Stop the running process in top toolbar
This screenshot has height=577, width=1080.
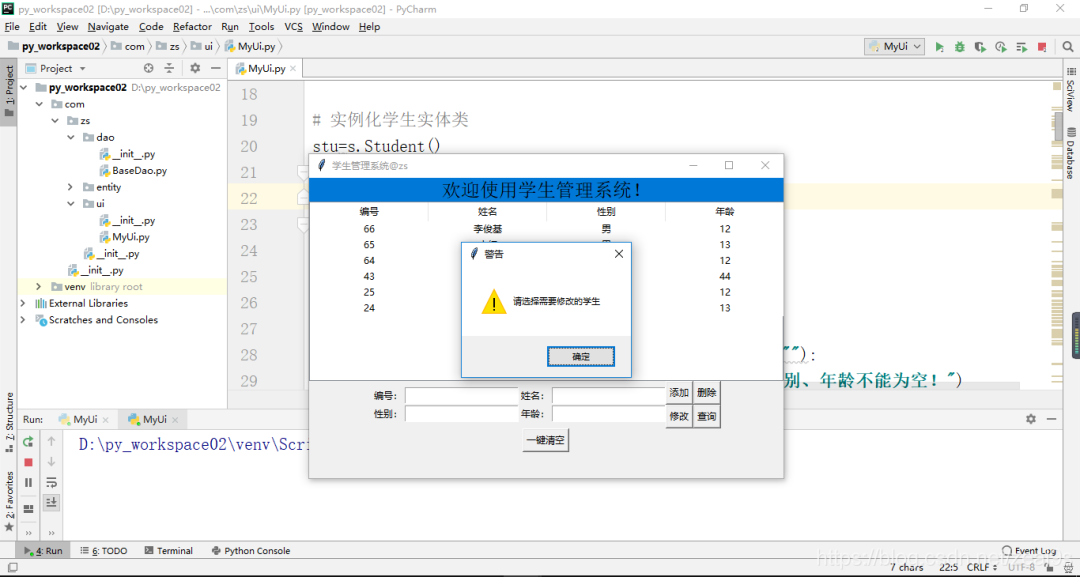tap(1041, 47)
